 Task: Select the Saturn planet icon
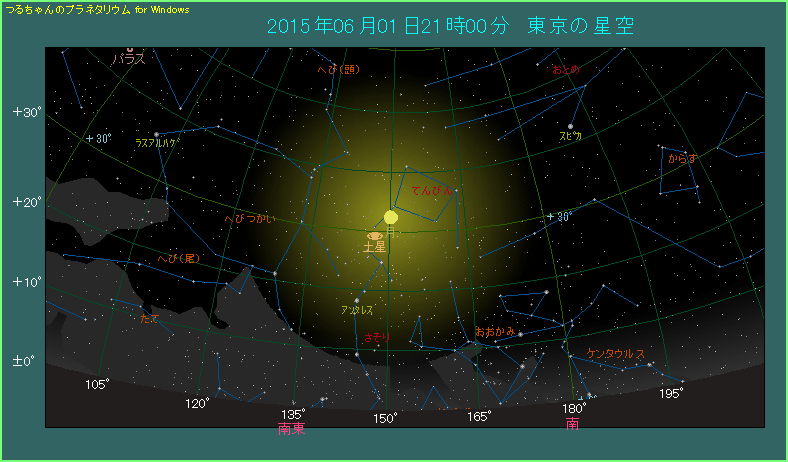pos(375,236)
